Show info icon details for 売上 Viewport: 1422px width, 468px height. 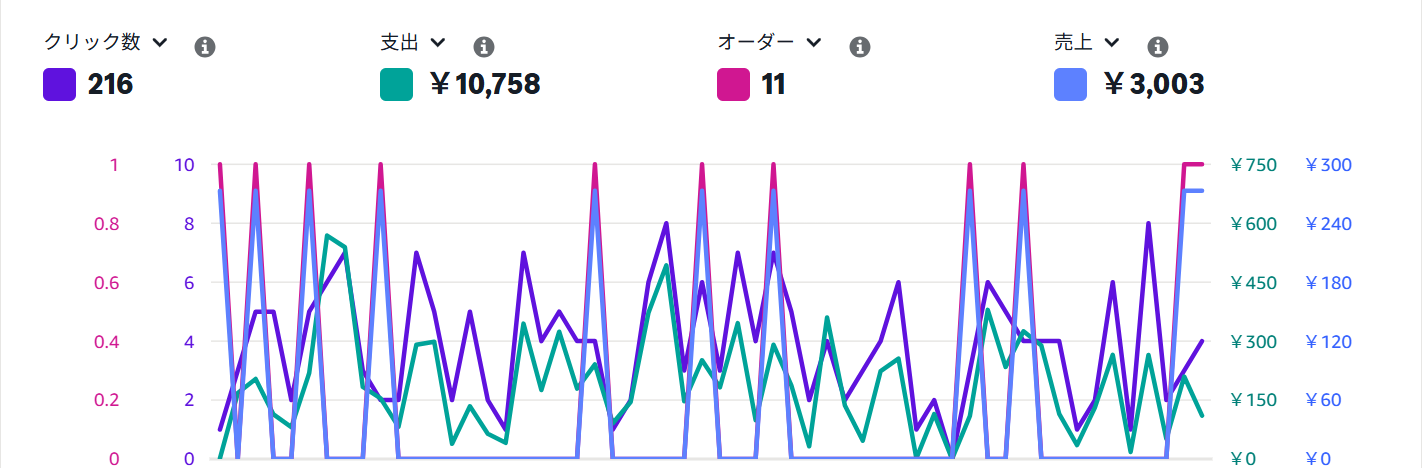point(1158,47)
